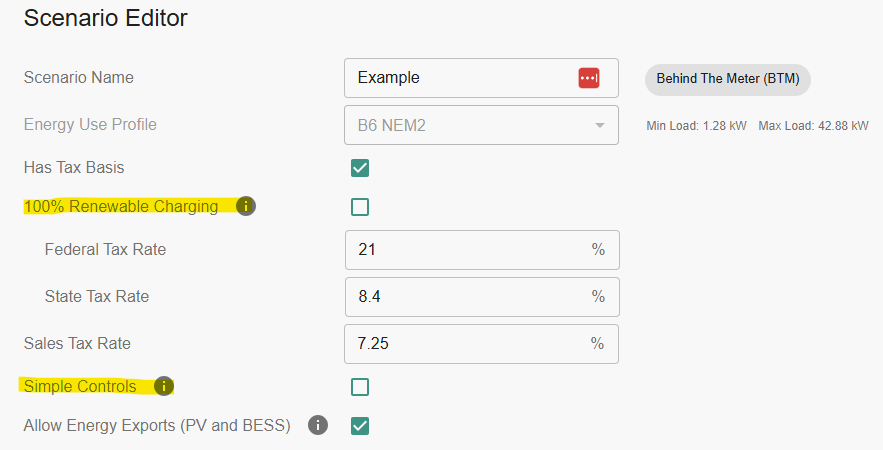The image size is (883, 450).
Task: Check the Simple Controls checkbox
Action: (x=360, y=387)
